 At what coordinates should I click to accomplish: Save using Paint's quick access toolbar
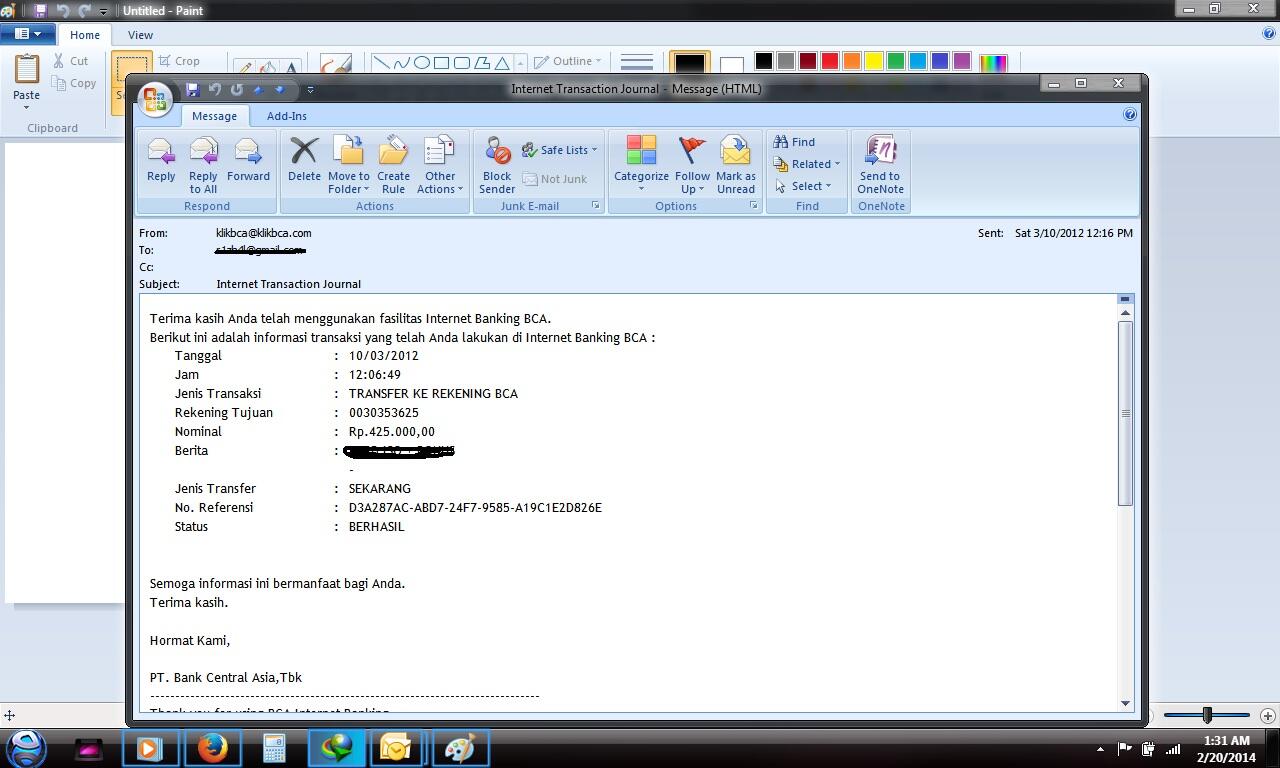40,10
